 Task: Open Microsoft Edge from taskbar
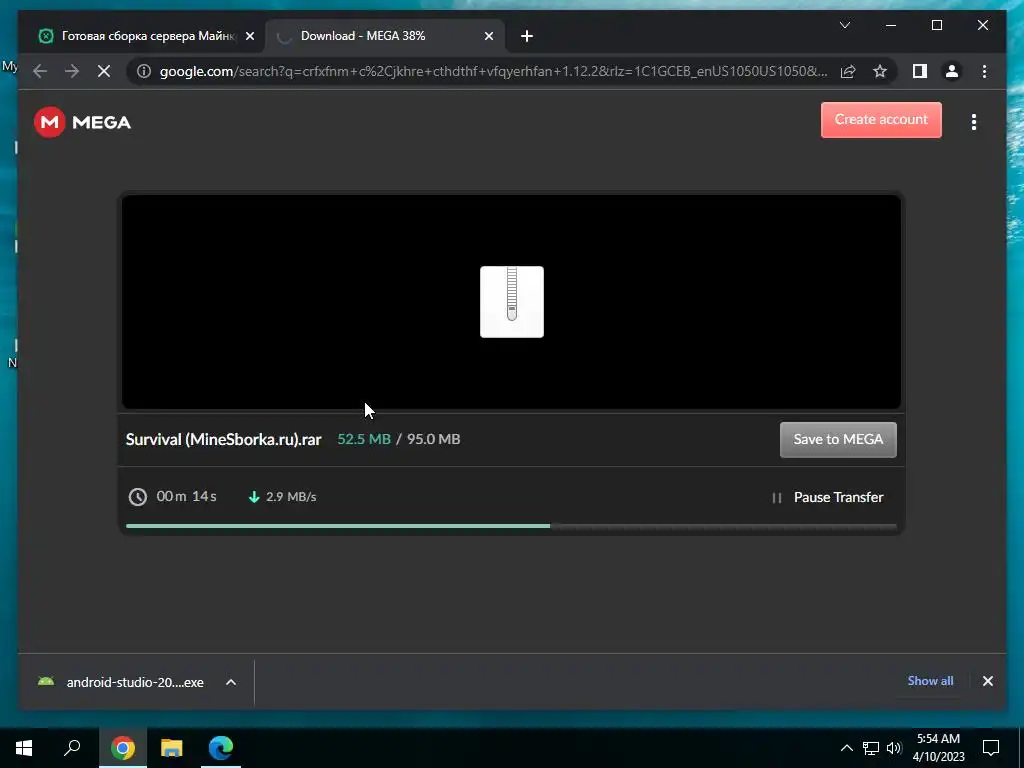tap(221, 748)
